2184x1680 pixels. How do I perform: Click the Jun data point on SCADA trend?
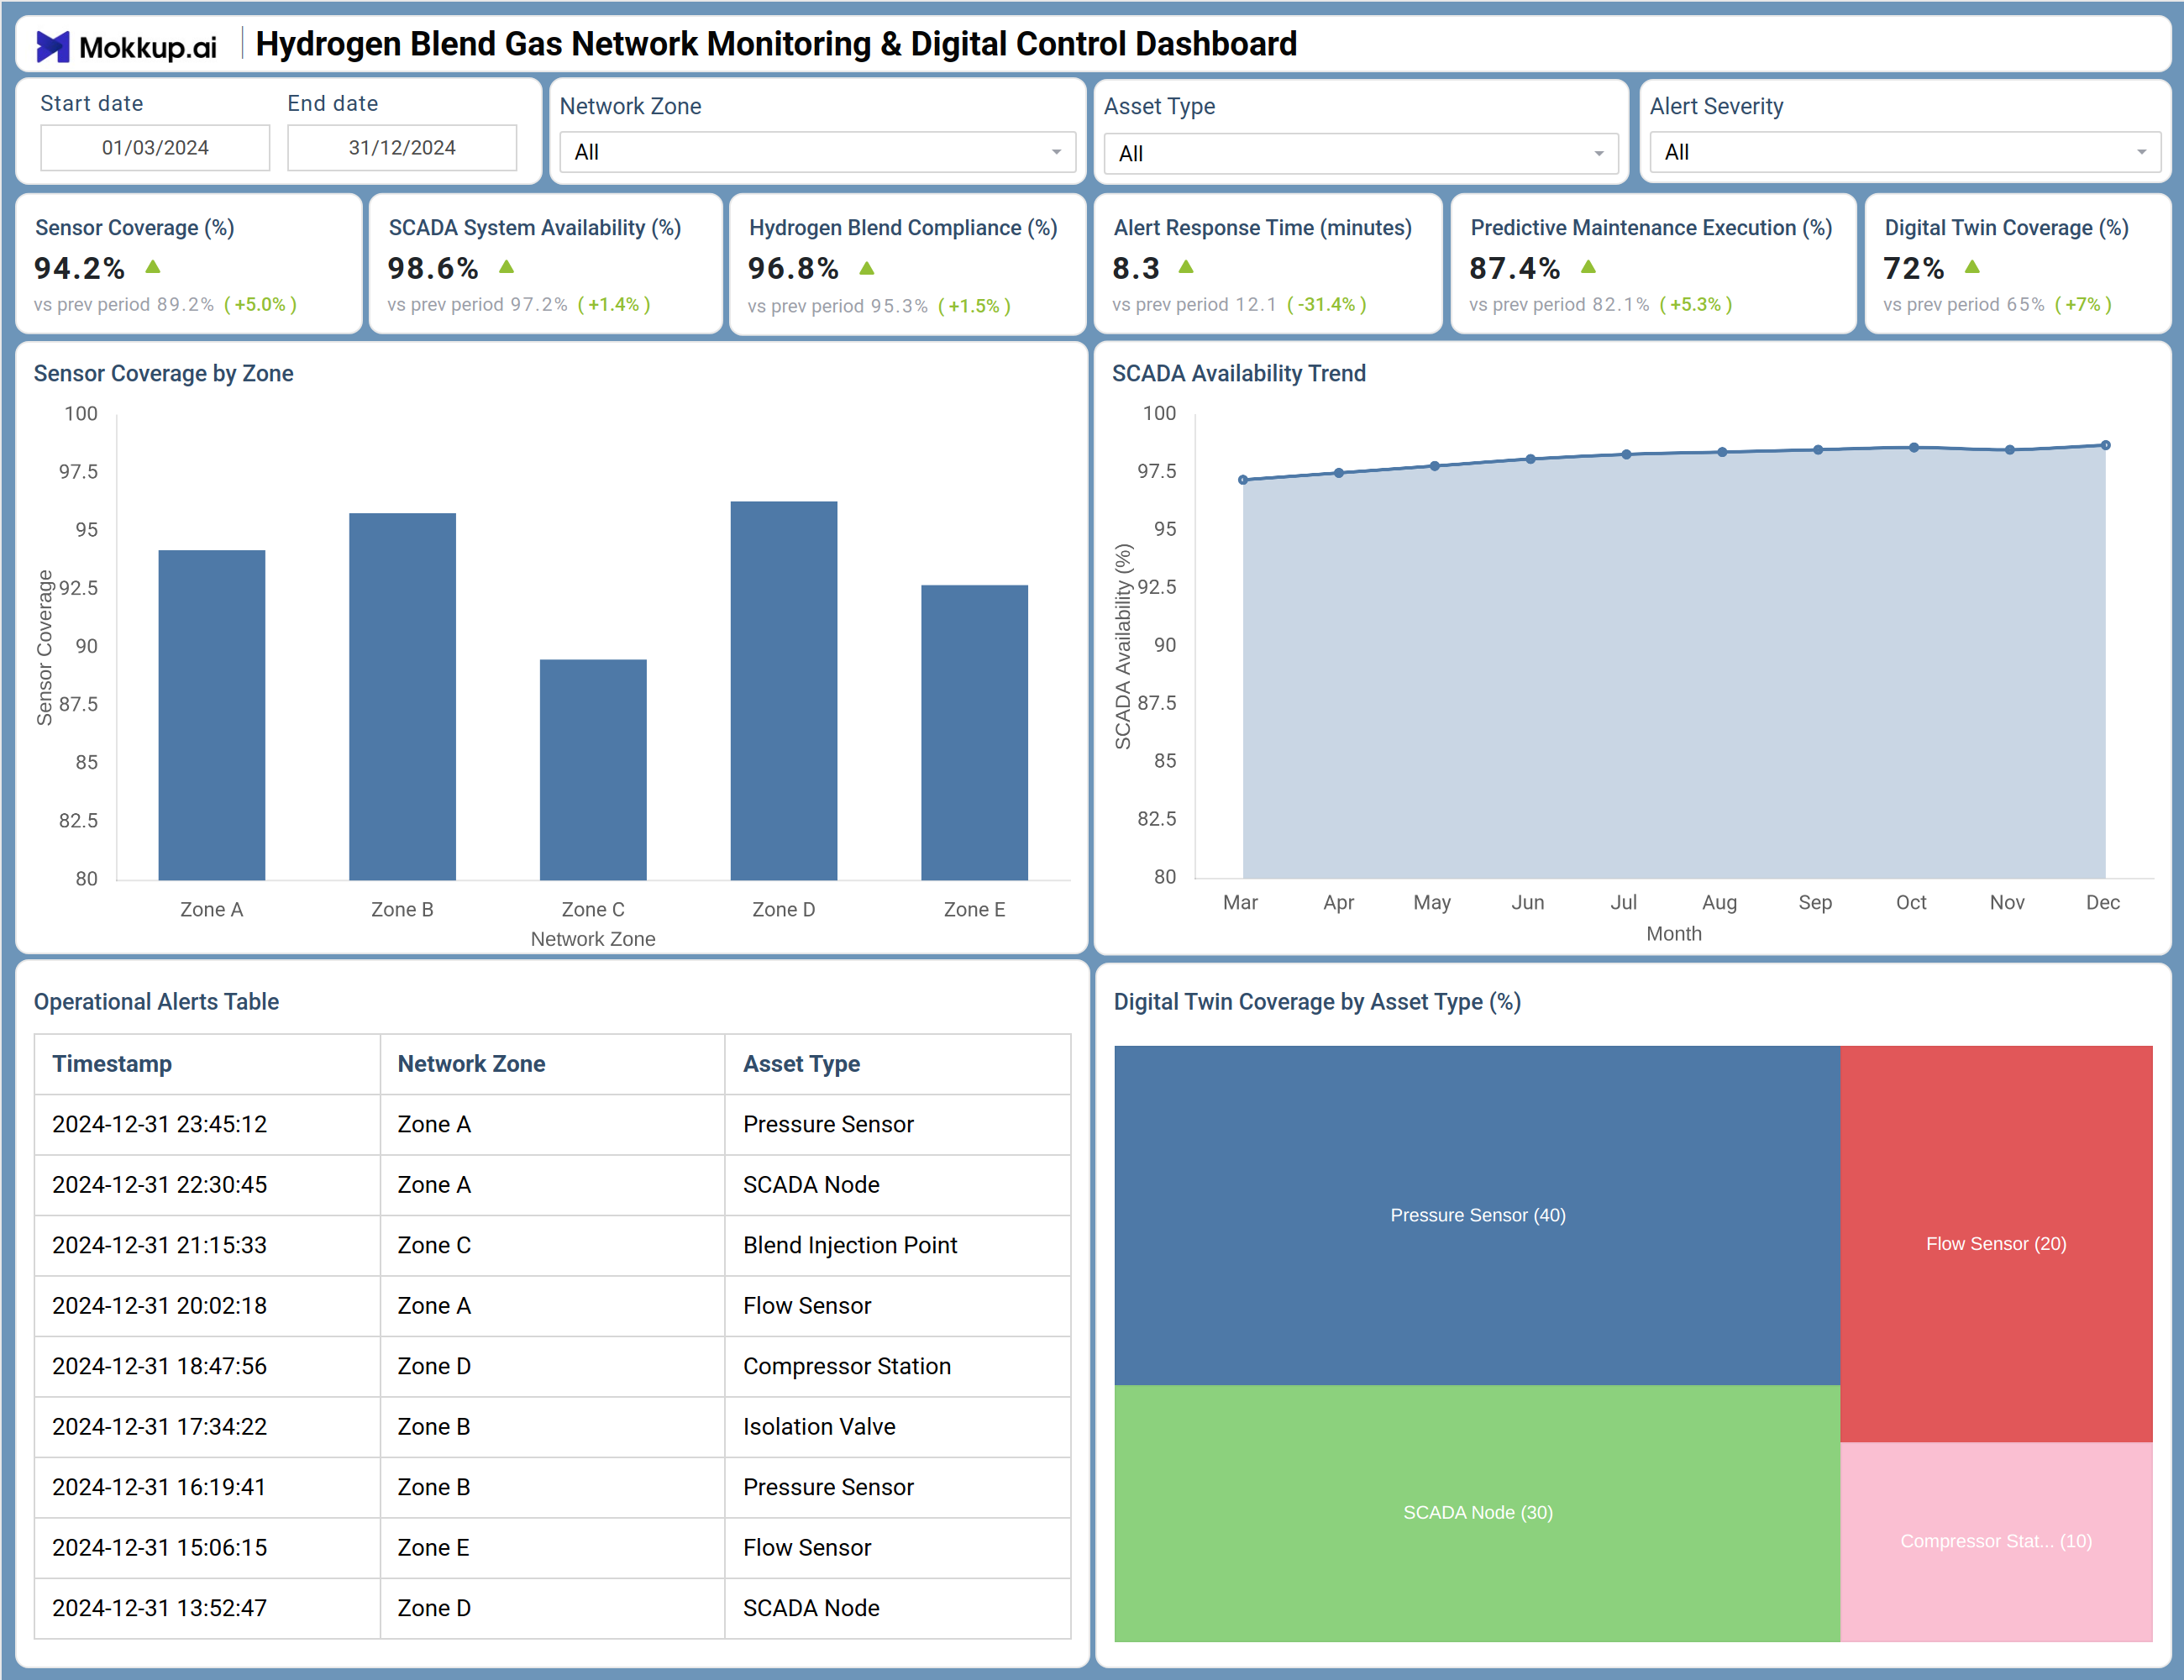click(1530, 459)
